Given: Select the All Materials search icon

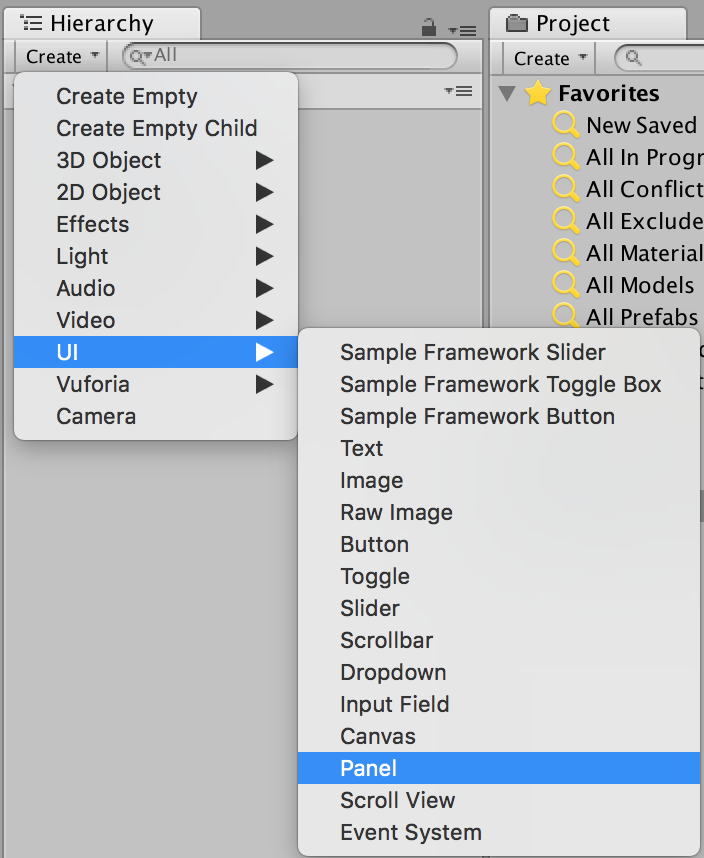Looking at the screenshot, I should (566, 253).
